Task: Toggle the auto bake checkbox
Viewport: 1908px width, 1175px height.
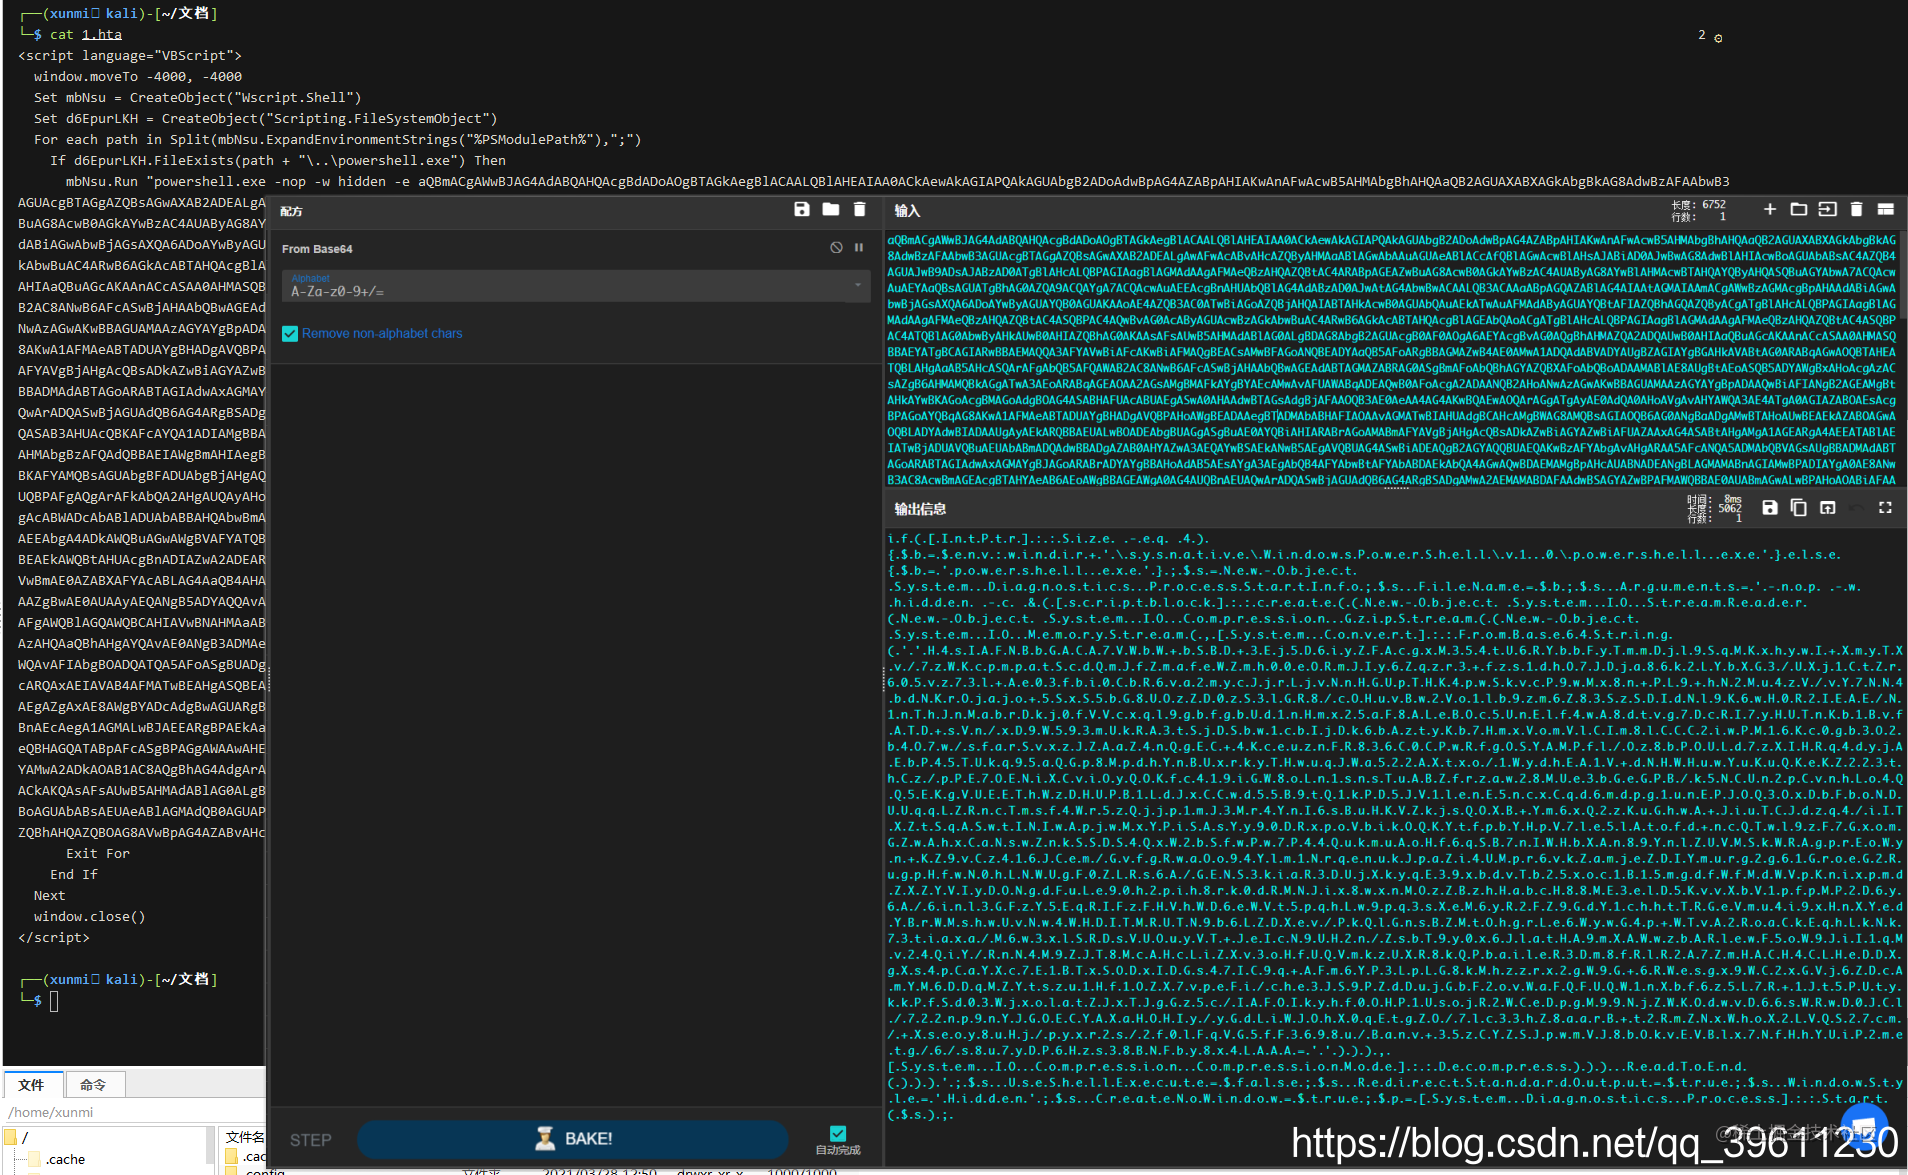Action: pyautogui.click(x=838, y=1133)
